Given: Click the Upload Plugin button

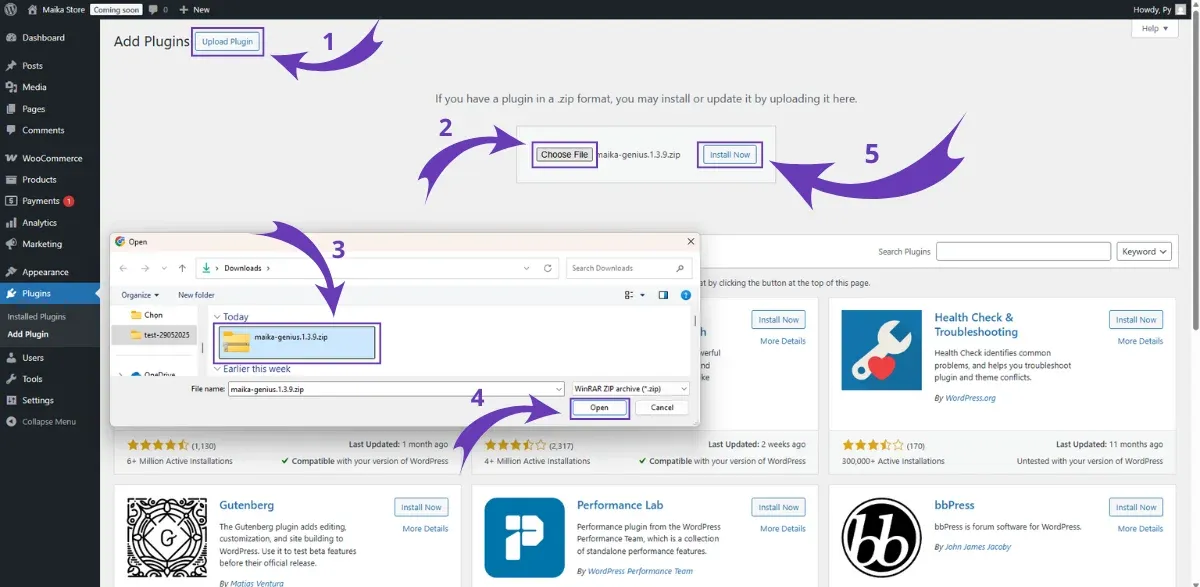Looking at the screenshot, I should [228, 41].
